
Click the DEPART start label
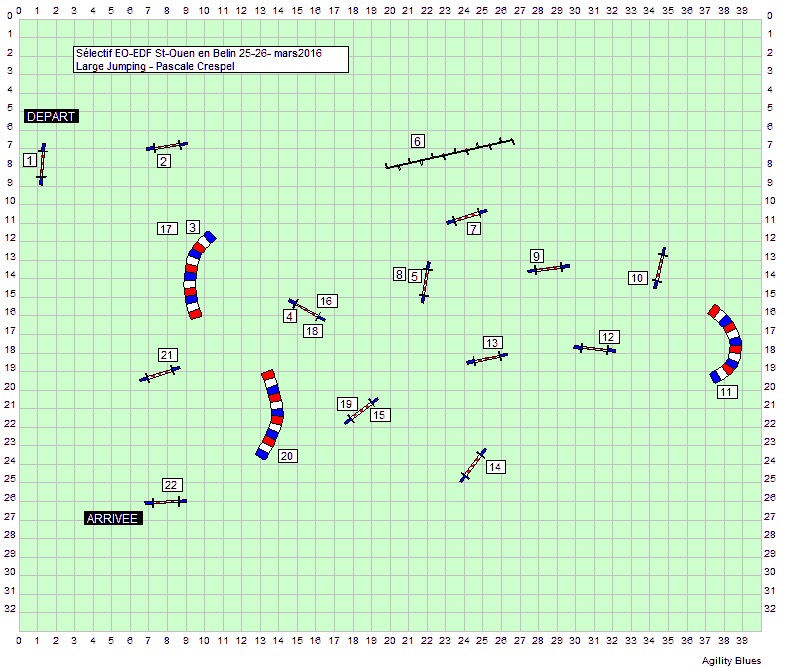[51, 116]
